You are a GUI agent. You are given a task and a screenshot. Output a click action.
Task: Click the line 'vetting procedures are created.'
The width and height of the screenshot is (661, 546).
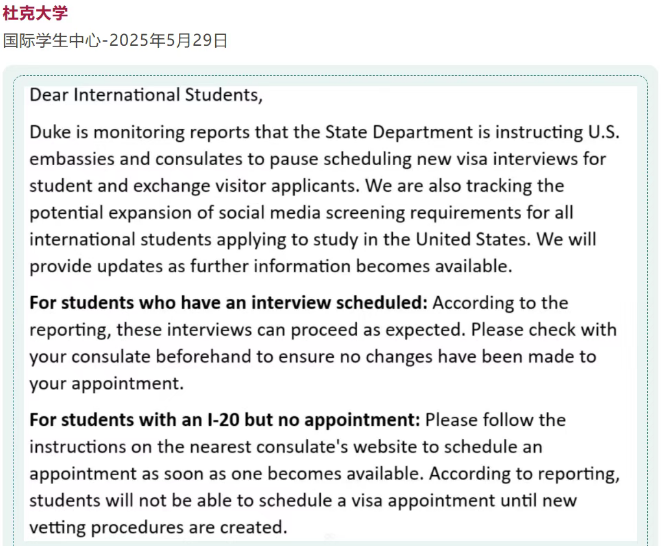tap(159, 527)
